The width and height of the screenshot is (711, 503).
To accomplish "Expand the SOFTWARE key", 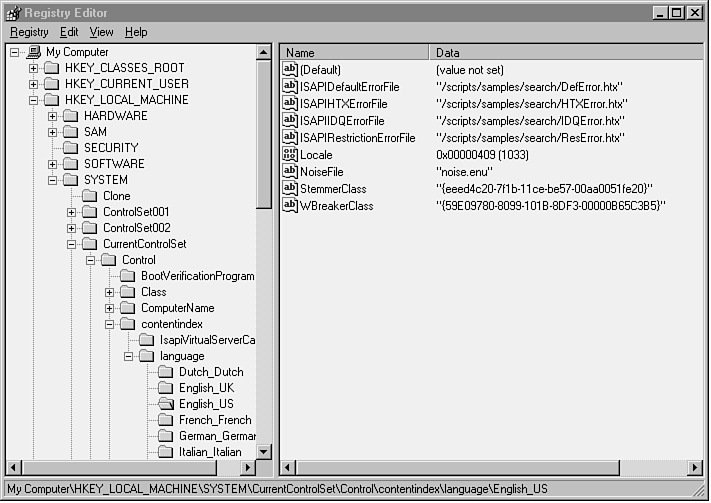I will tap(53, 164).
